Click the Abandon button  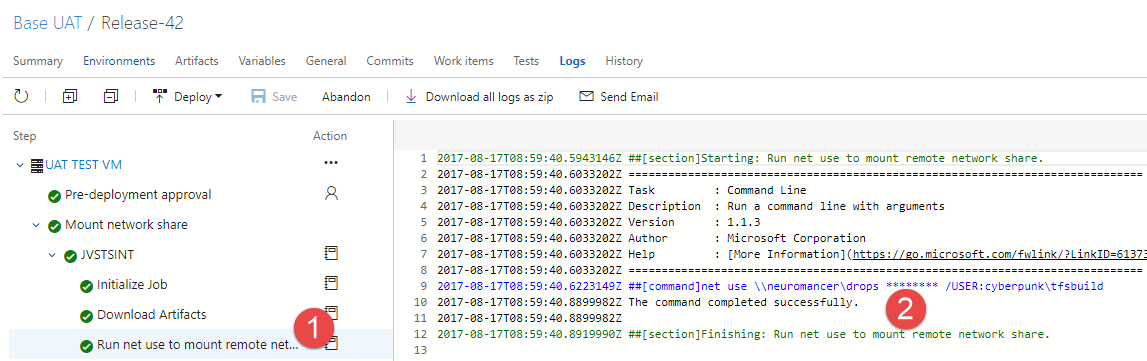[346, 96]
